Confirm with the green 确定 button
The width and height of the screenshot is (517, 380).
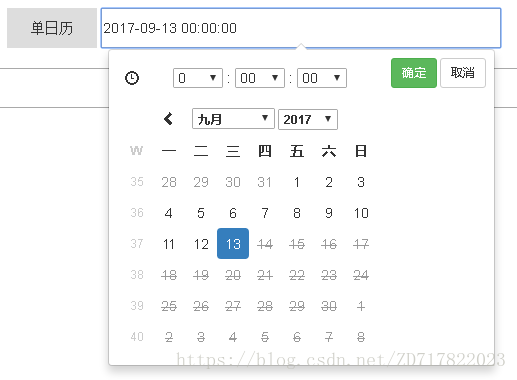click(x=414, y=73)
